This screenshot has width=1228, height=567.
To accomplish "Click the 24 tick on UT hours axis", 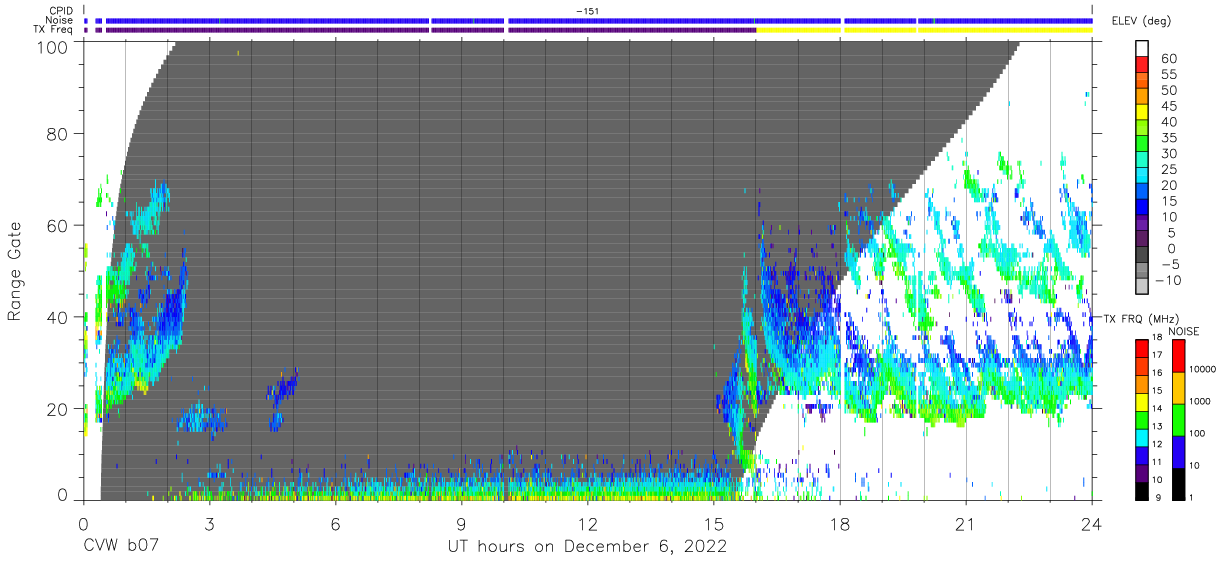I will pyautogui.click(x=1092, y=523).
